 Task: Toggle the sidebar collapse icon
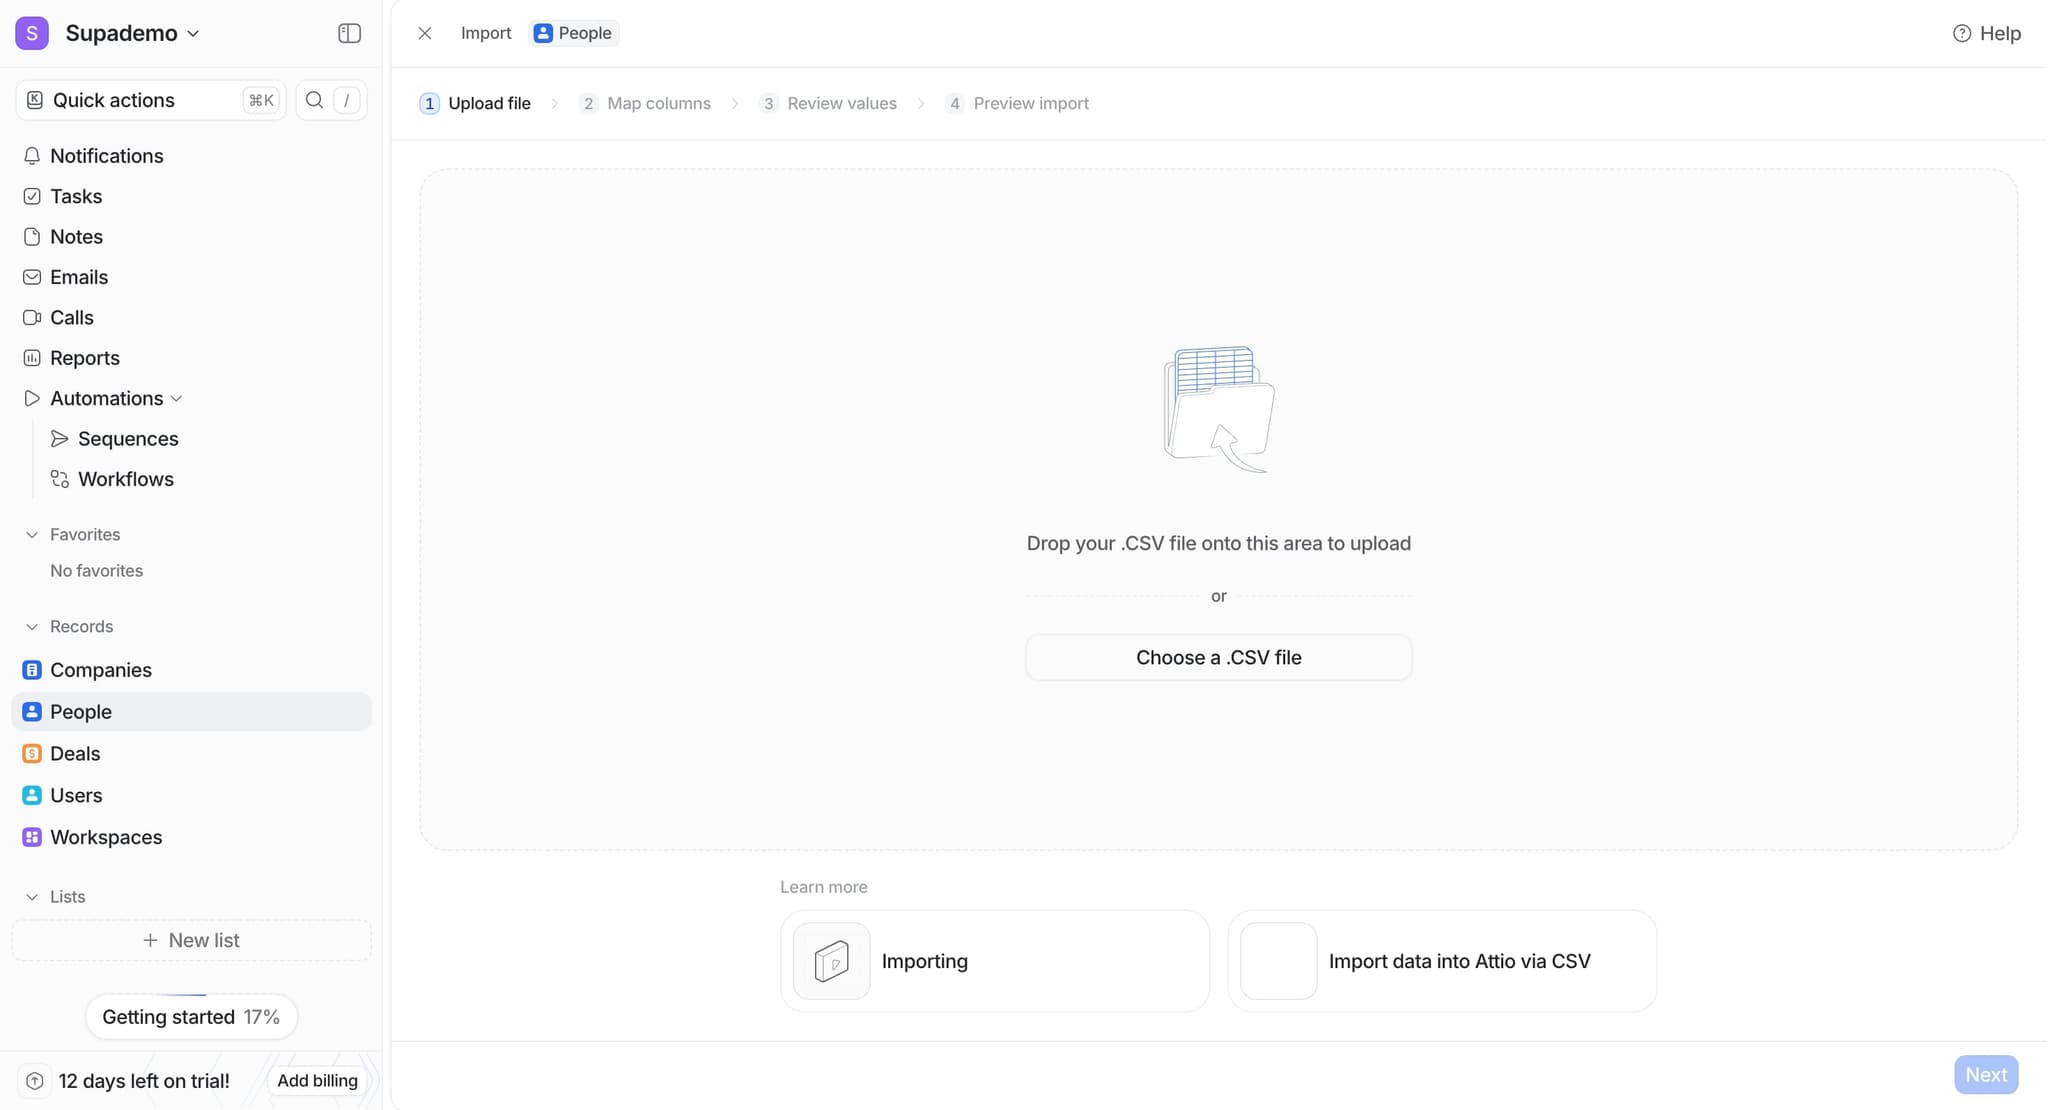(349, 33)
